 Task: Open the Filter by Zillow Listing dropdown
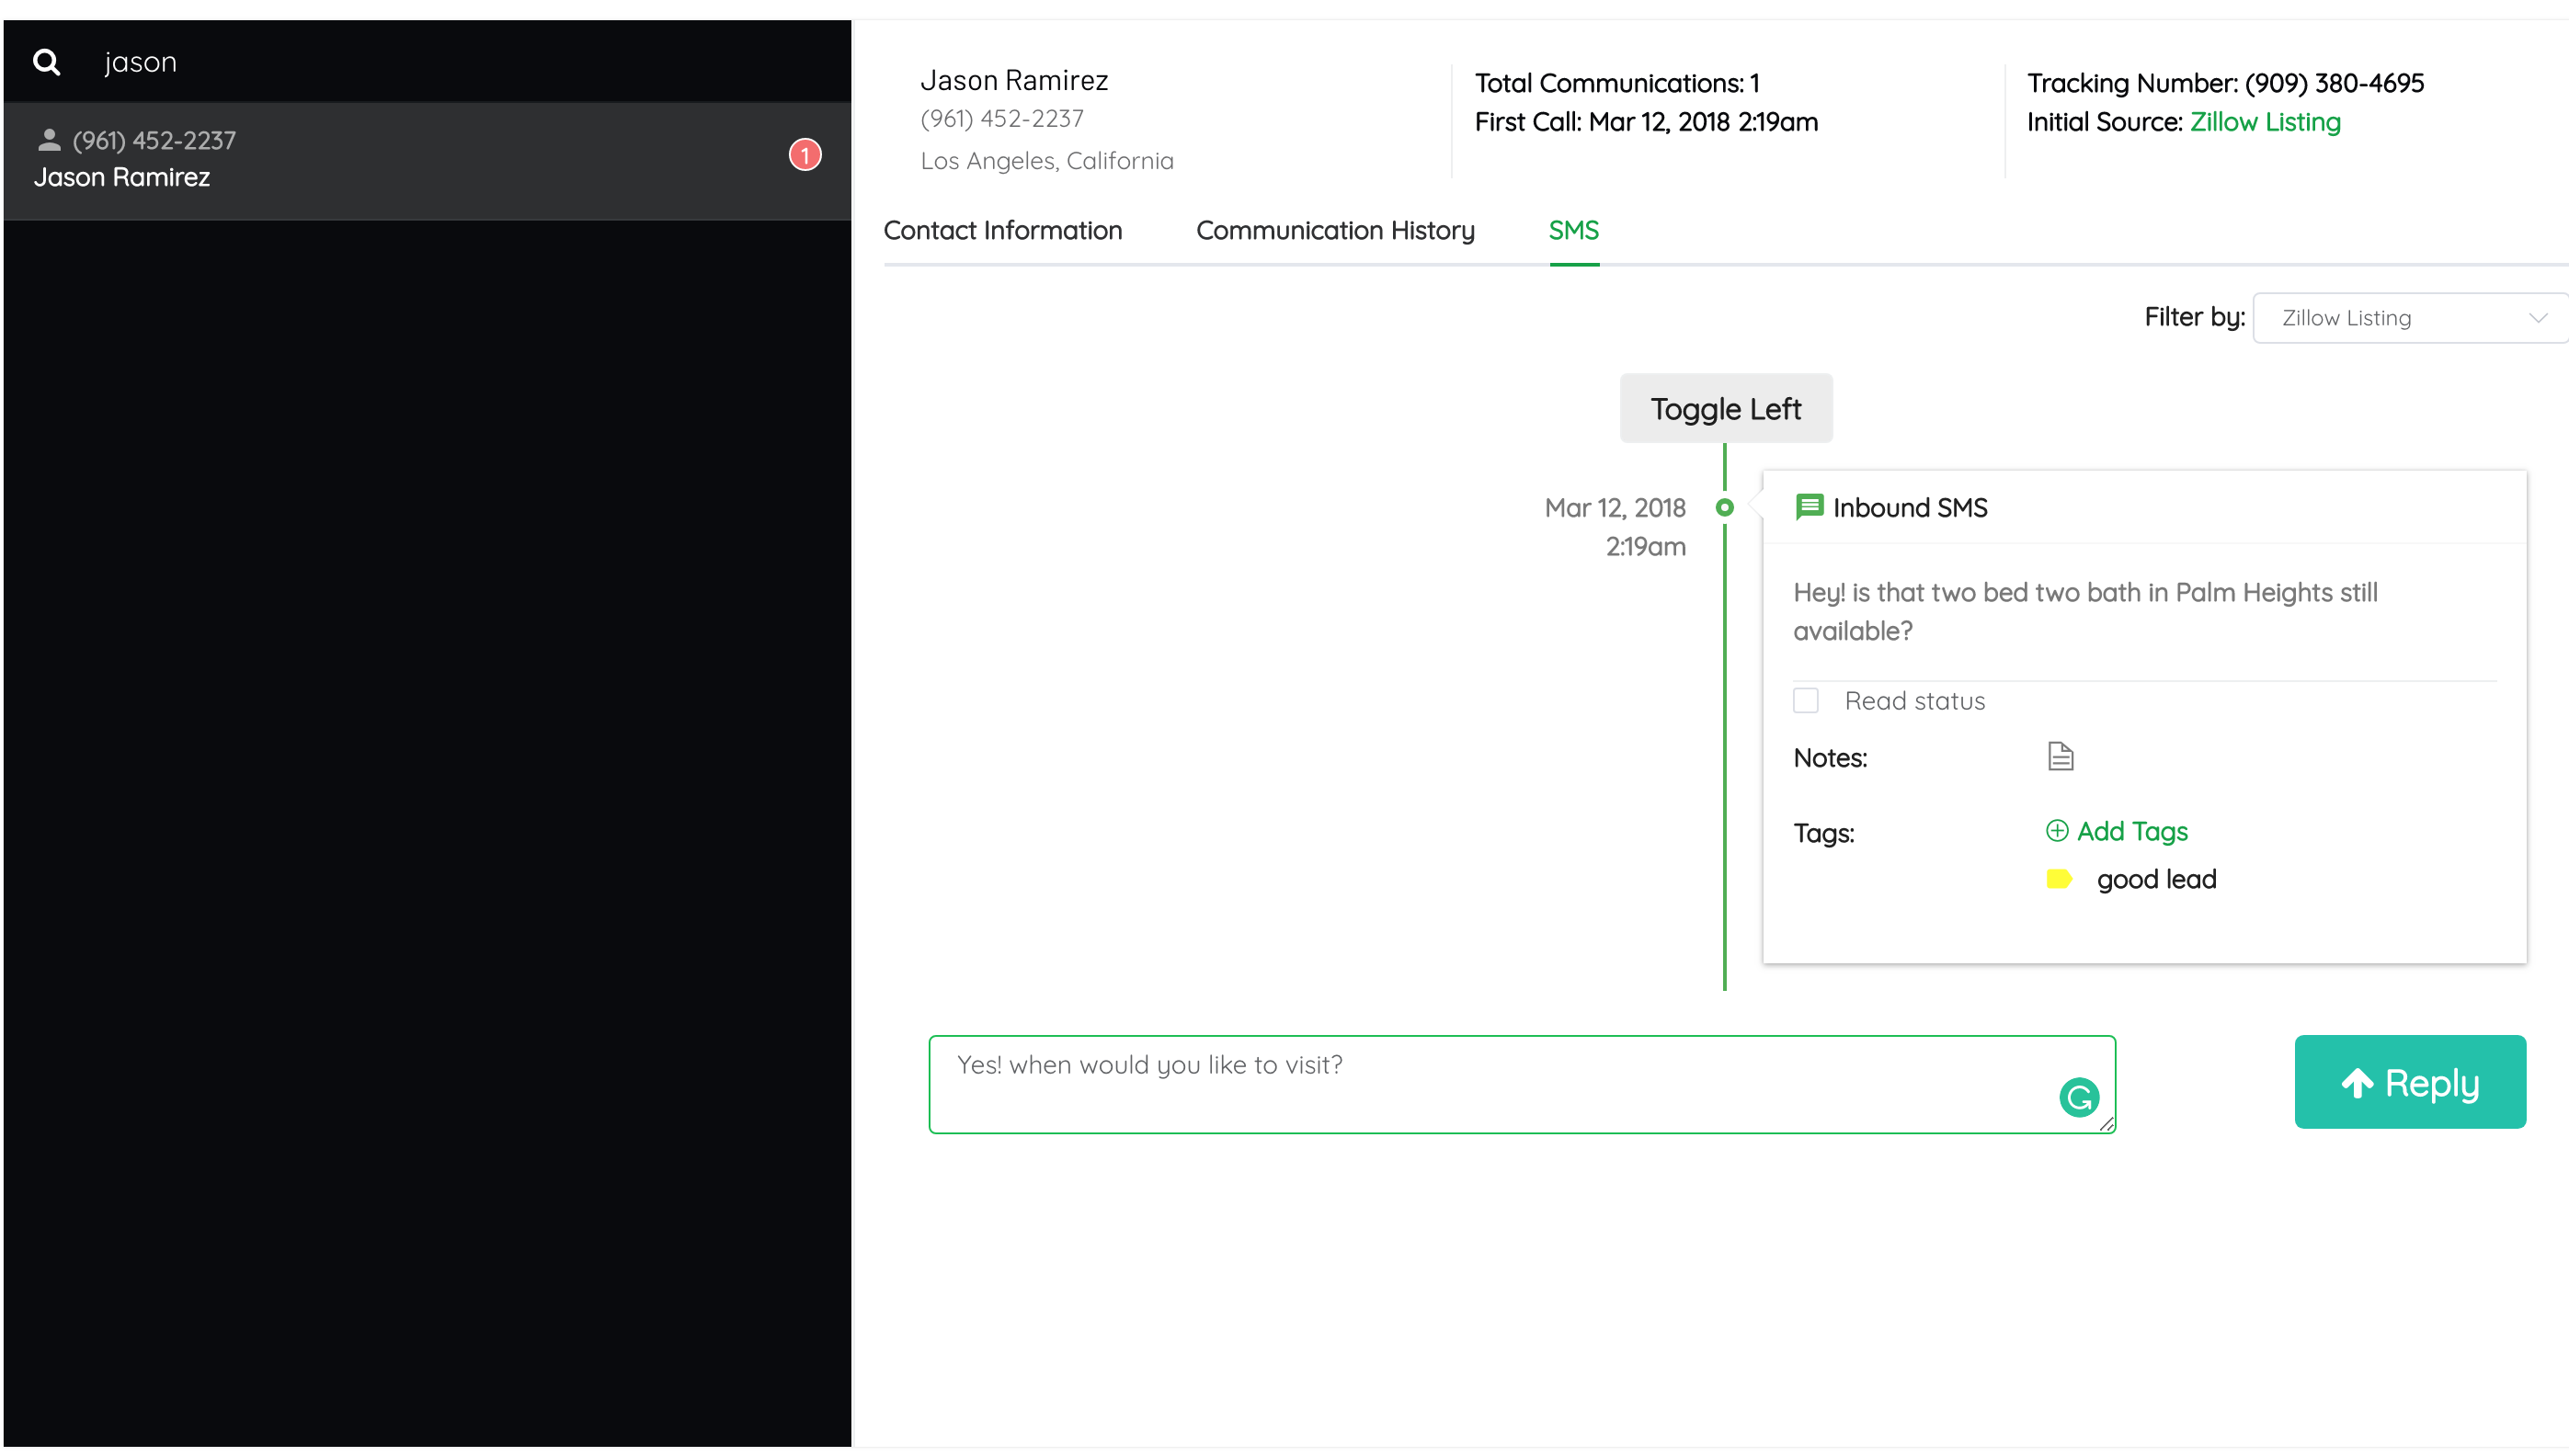tap(2410, 318)
